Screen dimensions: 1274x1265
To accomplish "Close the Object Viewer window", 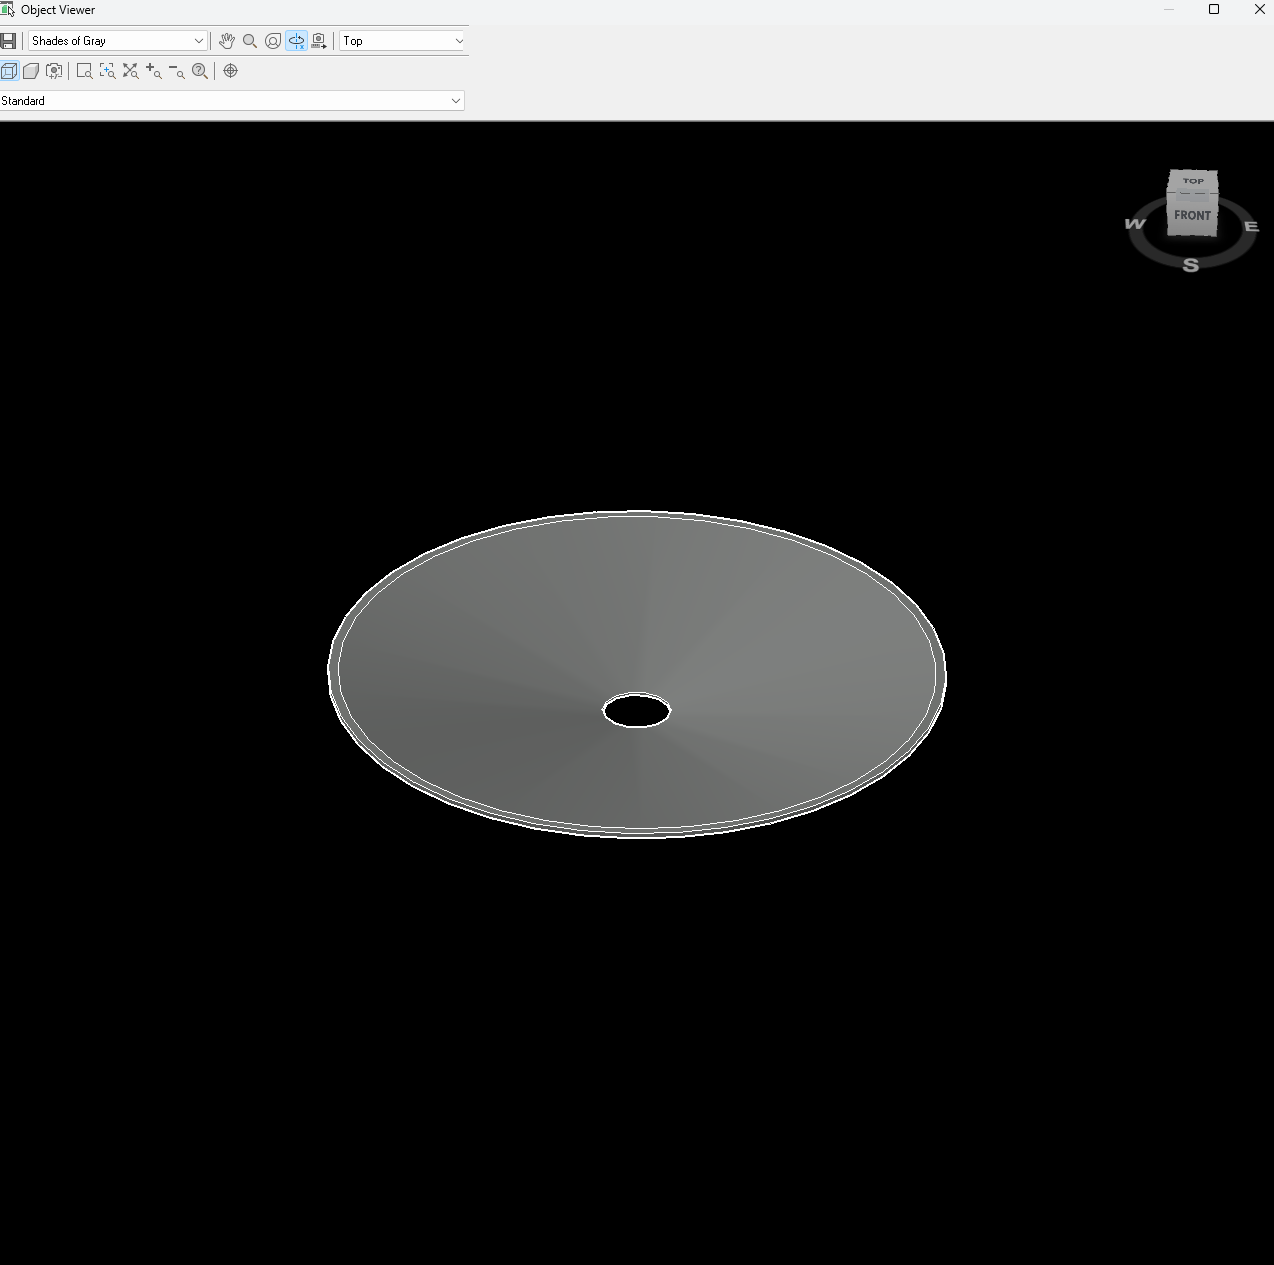I will click(1259, 9).
